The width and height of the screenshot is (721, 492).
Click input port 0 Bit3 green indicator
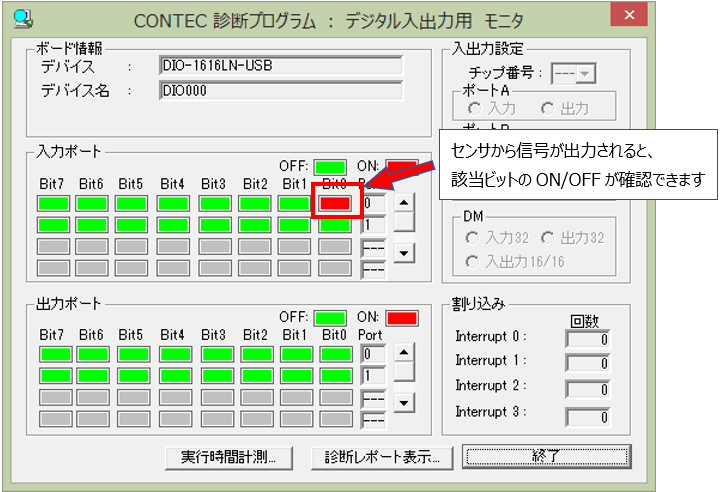pyautogui.click(x=215, y=203)
